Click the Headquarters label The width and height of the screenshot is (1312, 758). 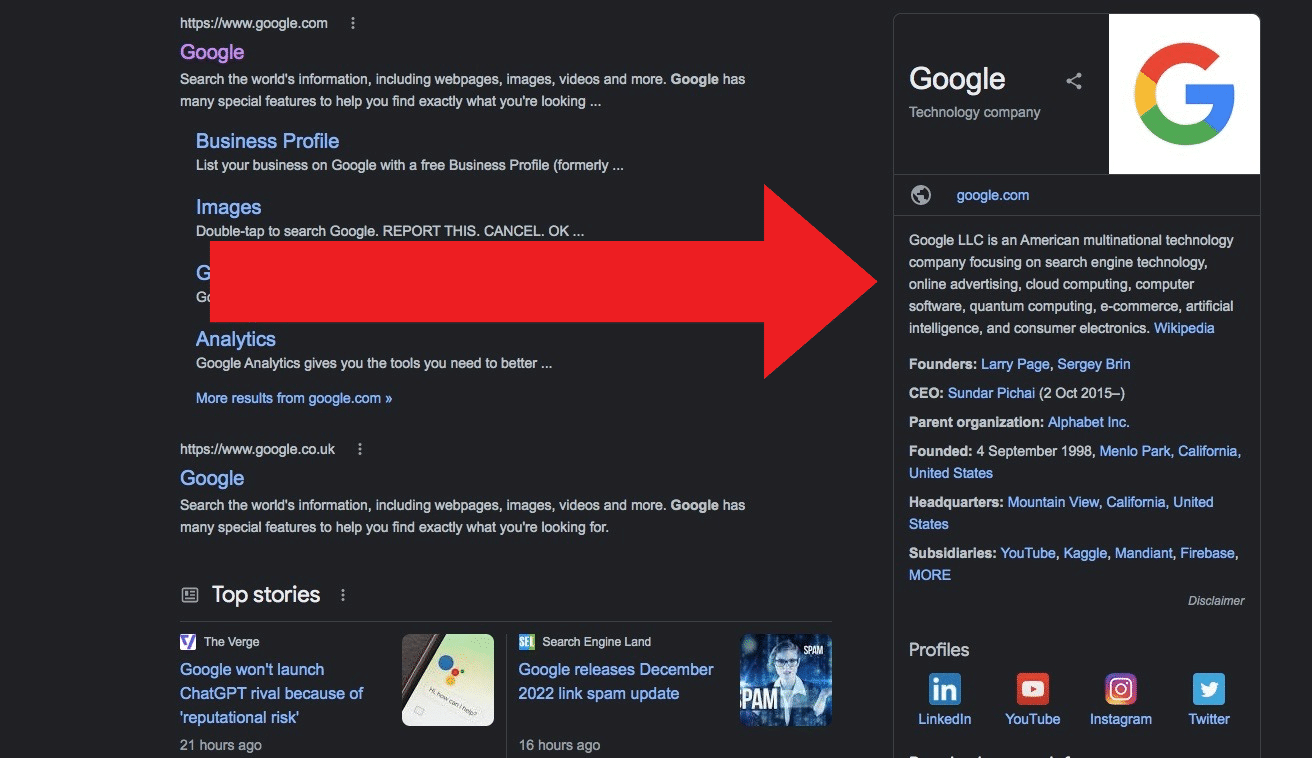click(956, 502)
